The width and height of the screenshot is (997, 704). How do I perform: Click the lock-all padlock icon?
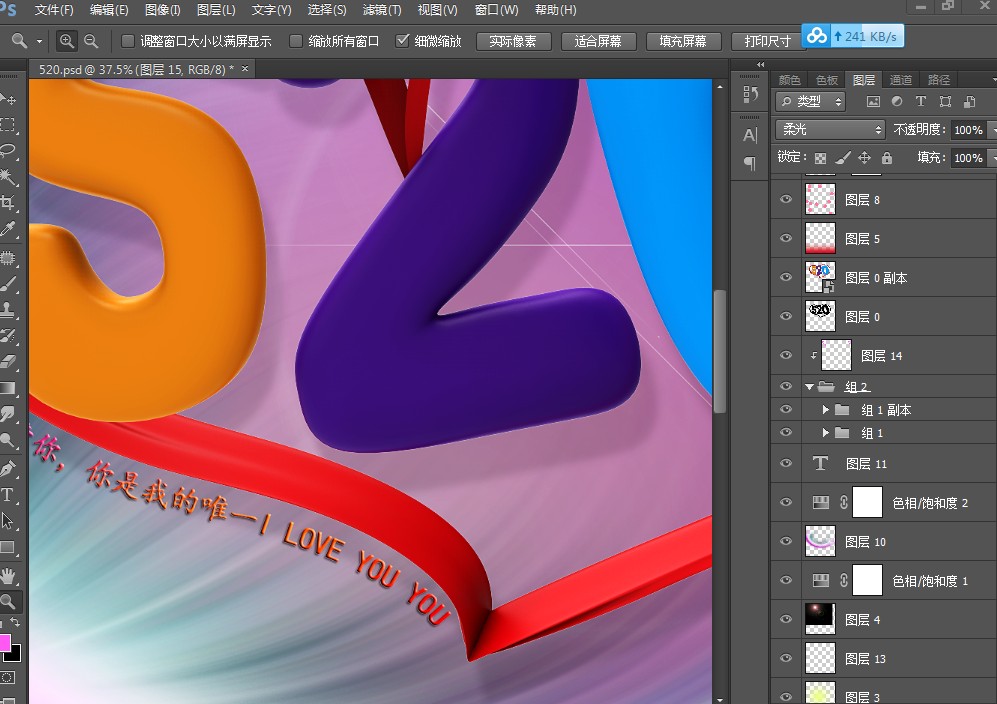coord(887,158)
